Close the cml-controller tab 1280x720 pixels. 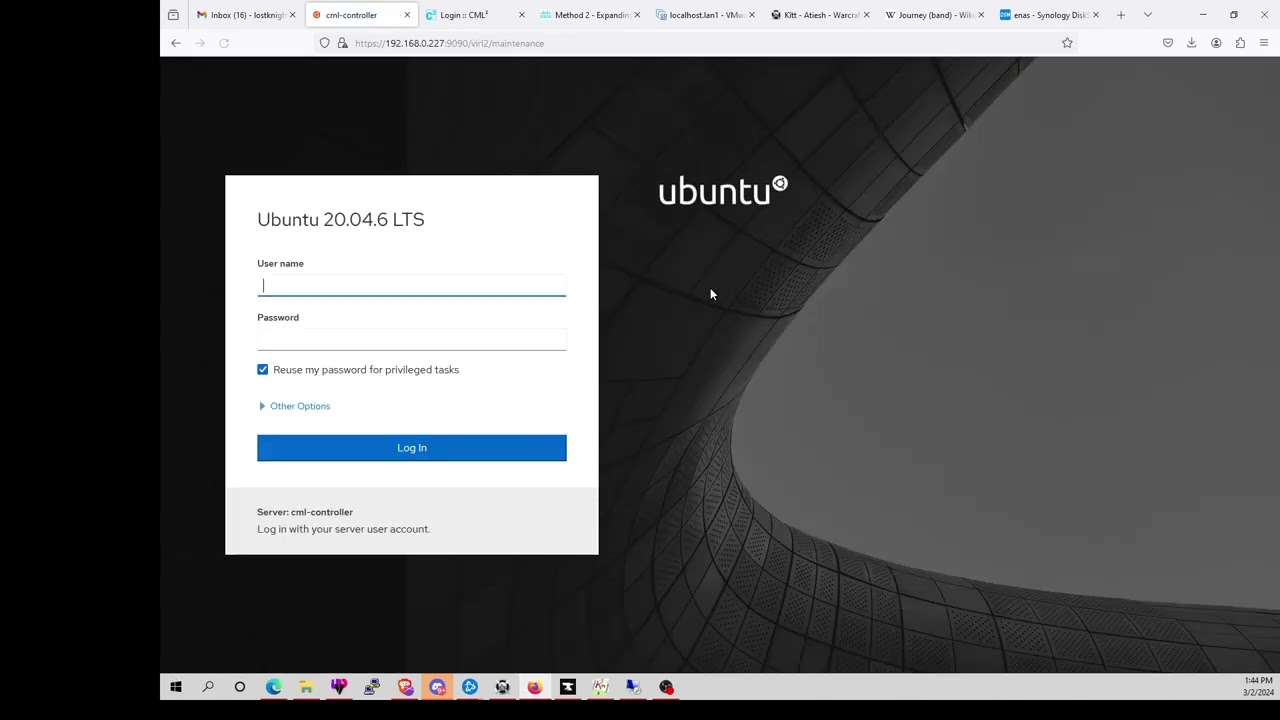(407, 15)
